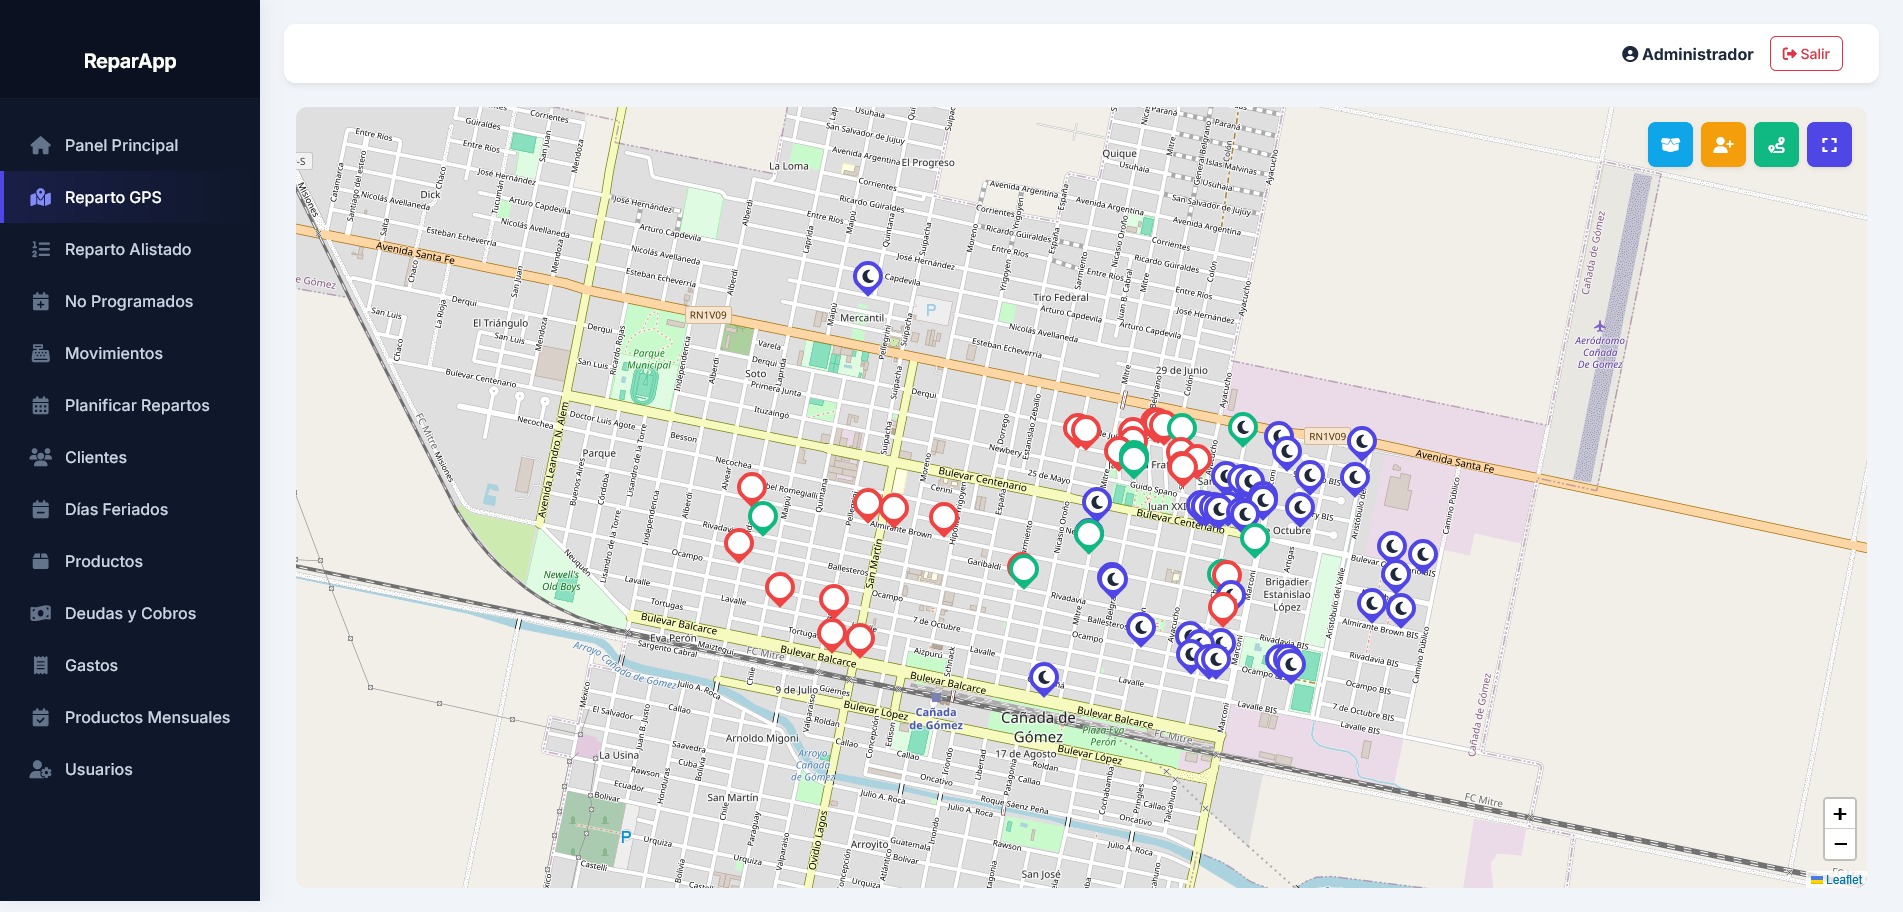The image size is (1903, 912).
Task: Select the green marker near Rivadavia west
Action: [763, 518]
